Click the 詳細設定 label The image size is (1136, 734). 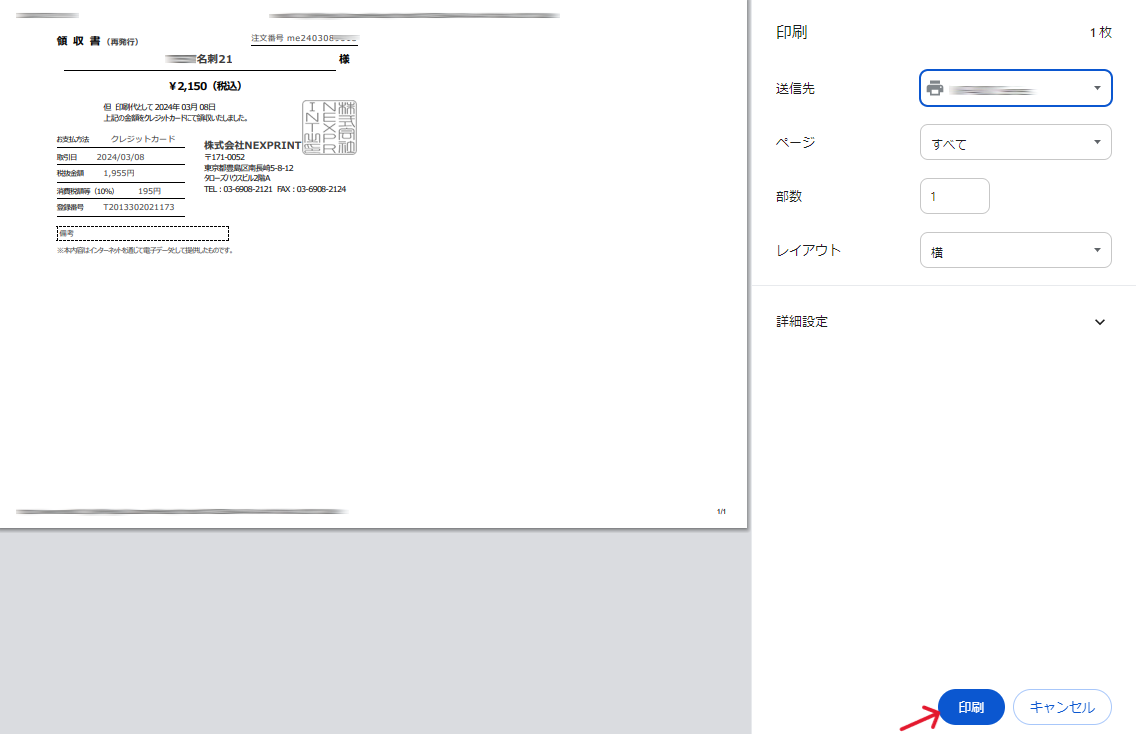tap(802, 322)
